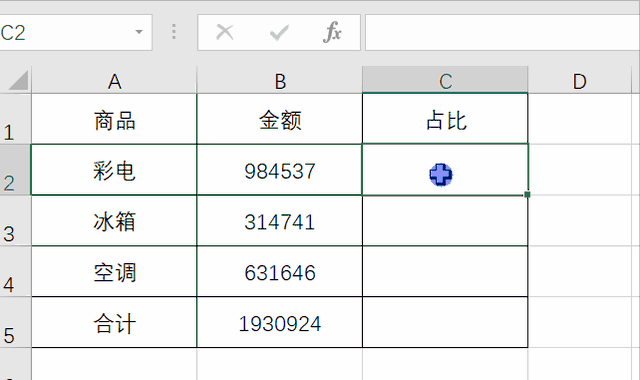Select column A header
Viewport: 640px width, 380px height.
click(114, 80)
